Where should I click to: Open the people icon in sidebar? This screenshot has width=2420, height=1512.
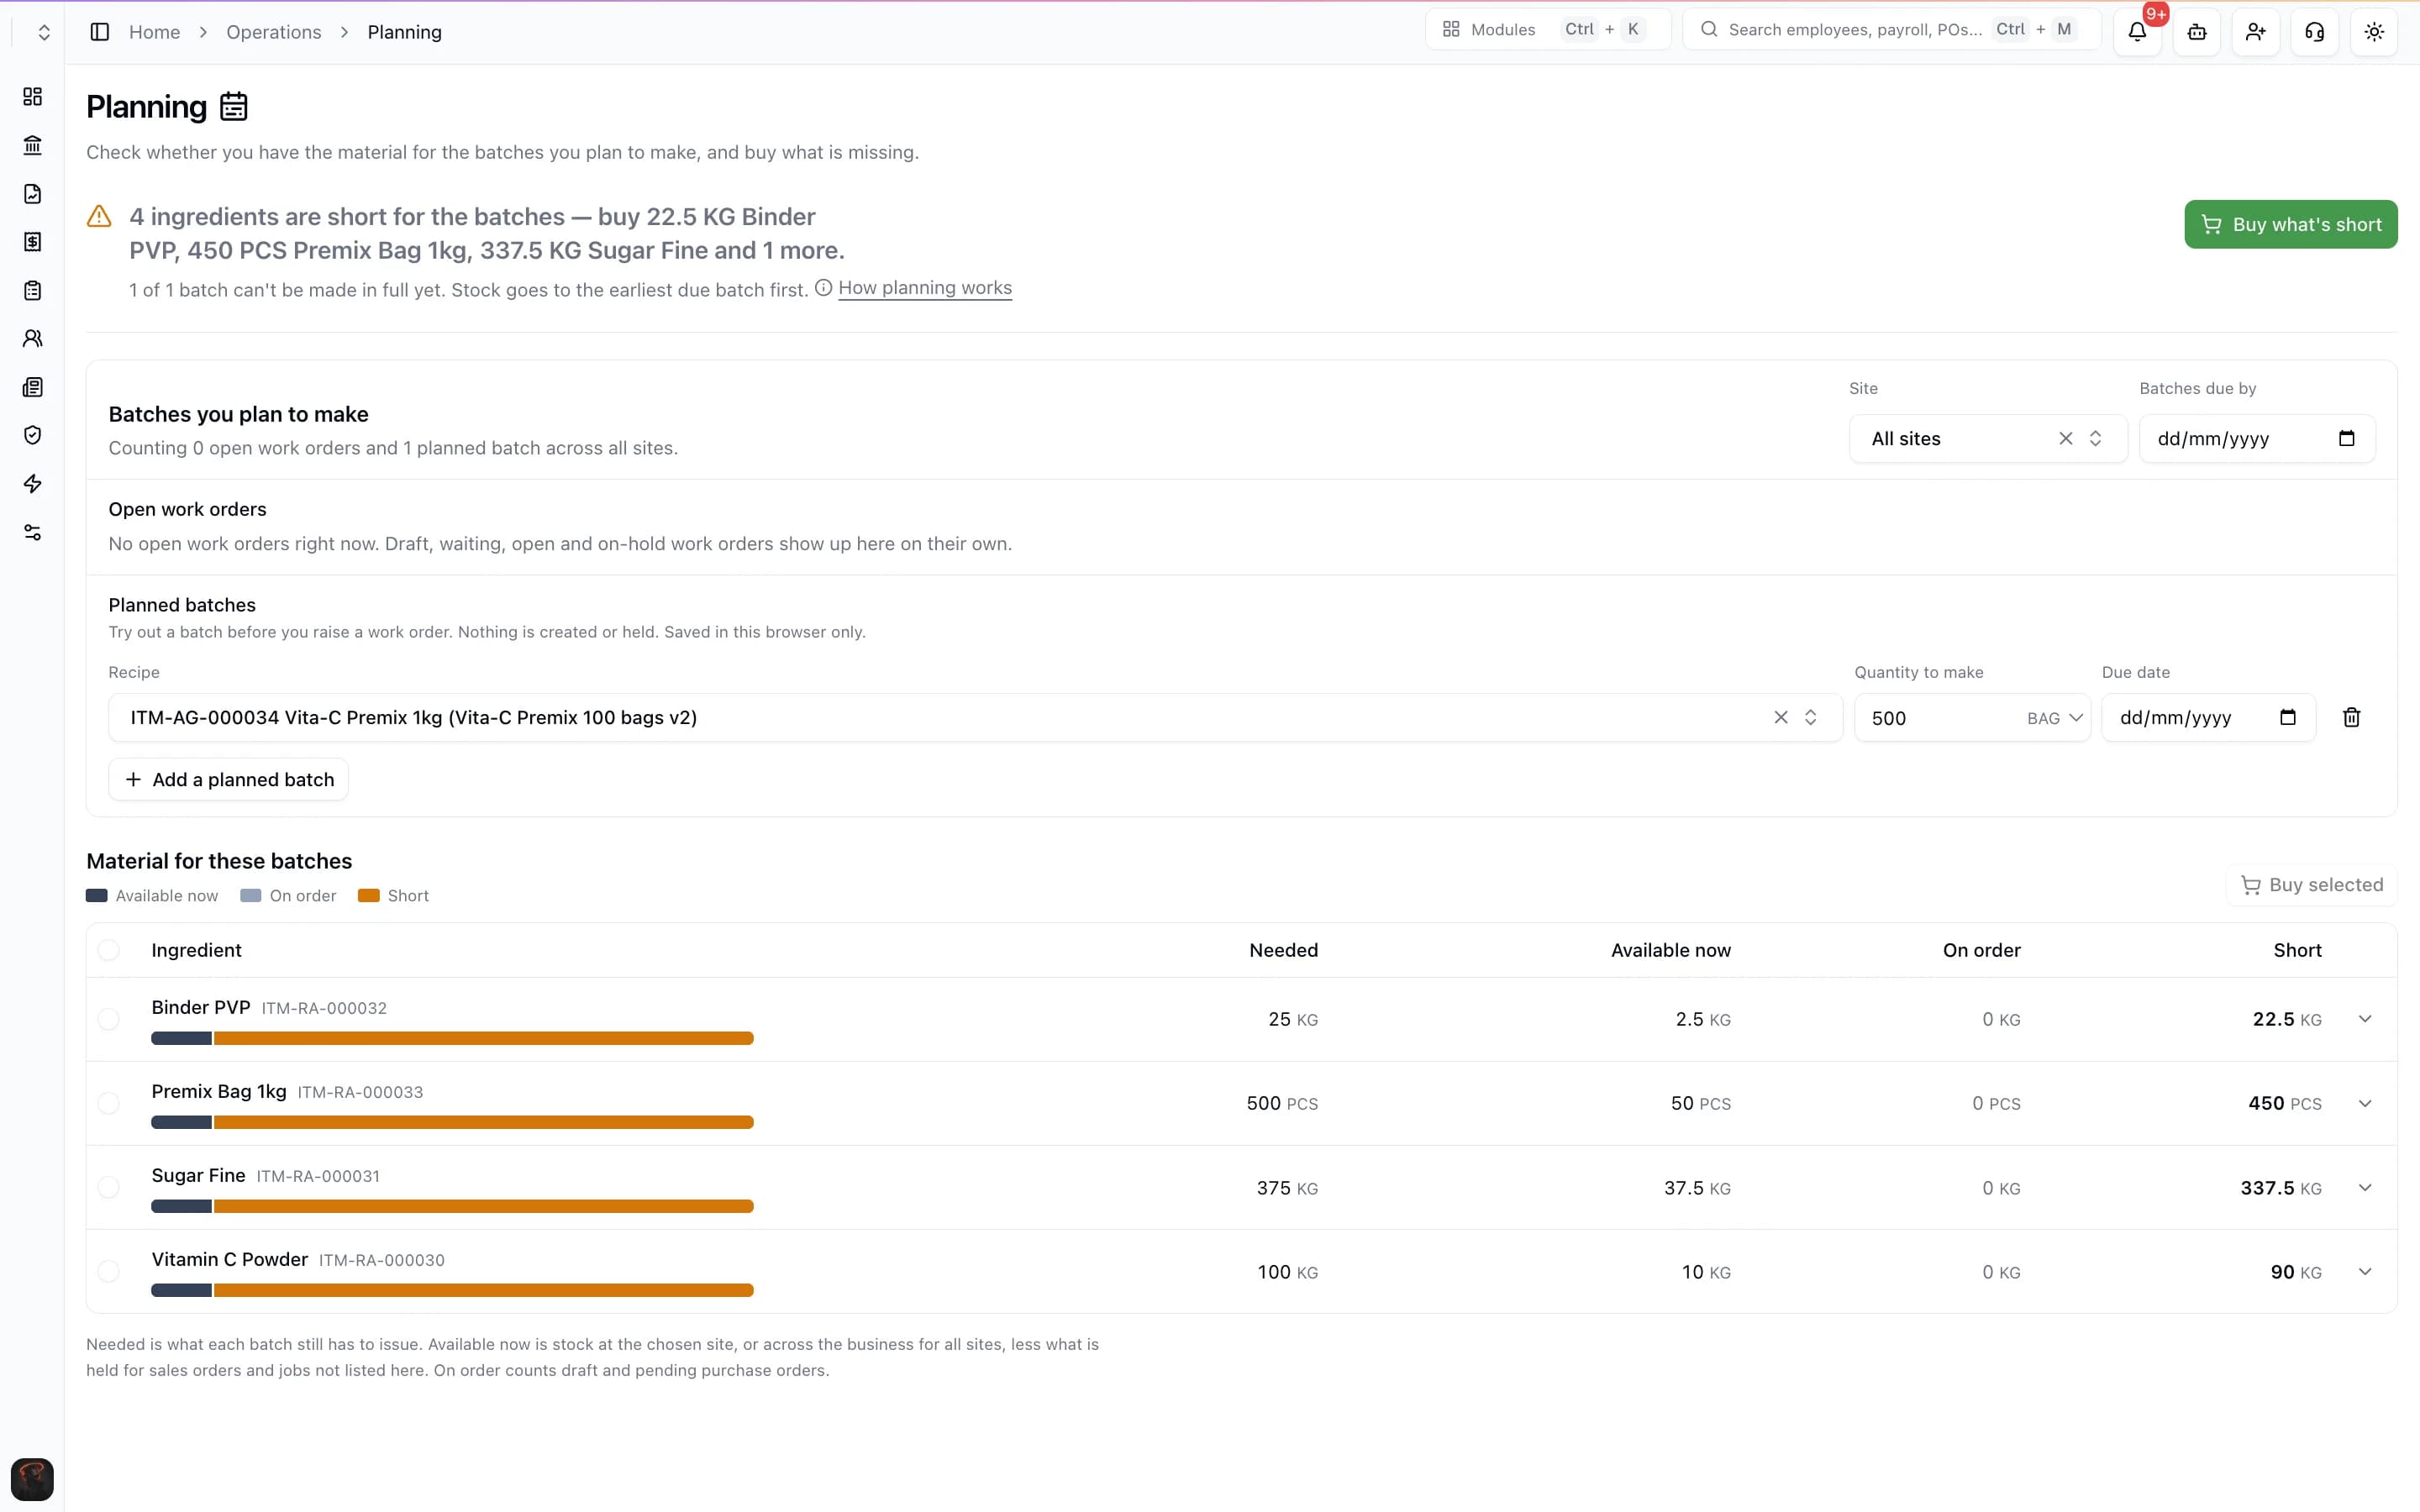click(32, 338)
